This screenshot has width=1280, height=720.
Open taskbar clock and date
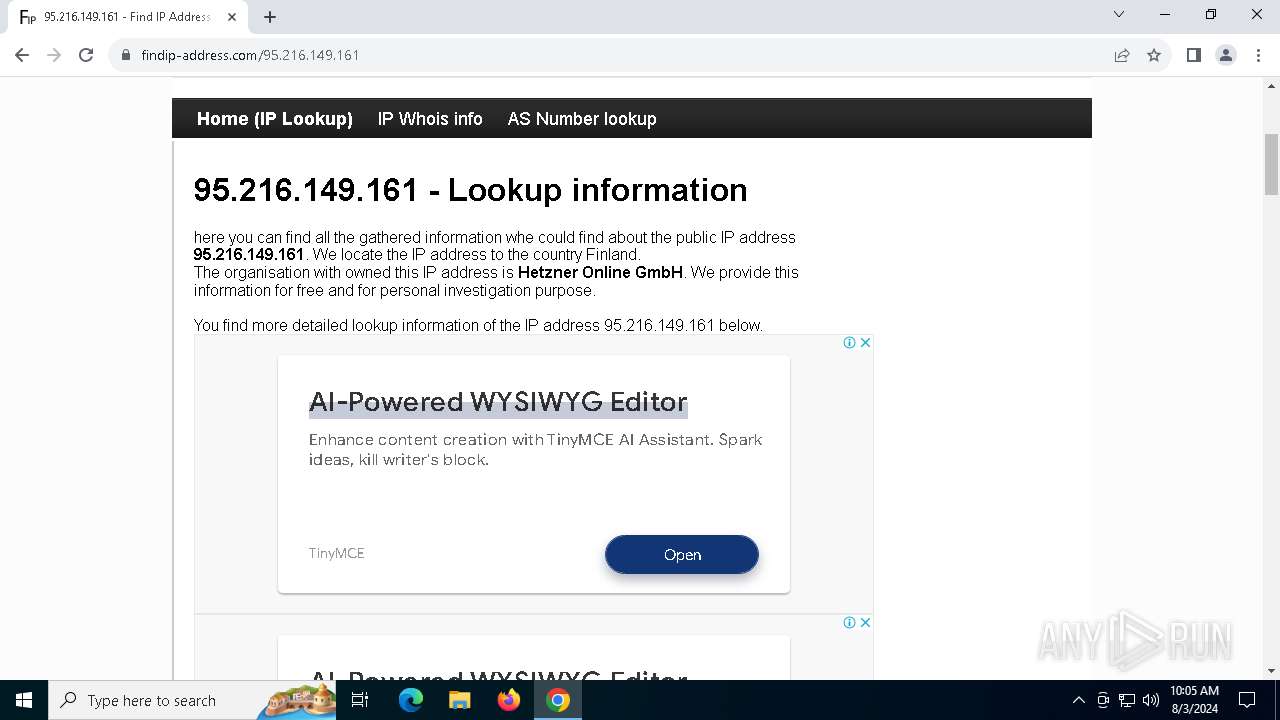click(1194, 700)
